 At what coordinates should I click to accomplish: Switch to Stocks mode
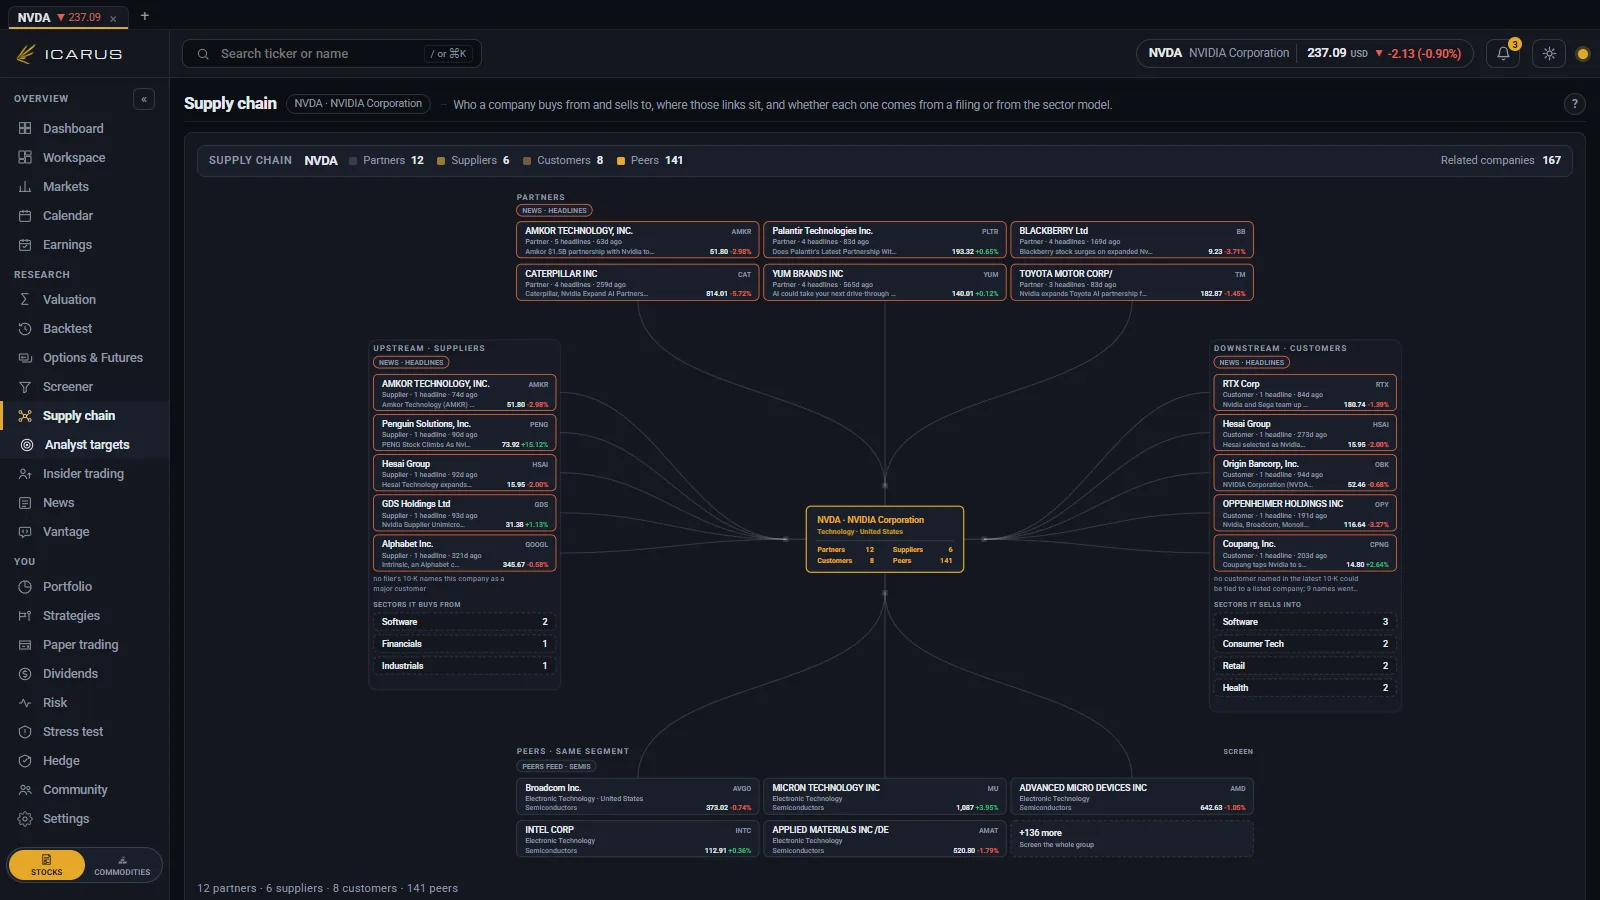(x=47, y=865)
